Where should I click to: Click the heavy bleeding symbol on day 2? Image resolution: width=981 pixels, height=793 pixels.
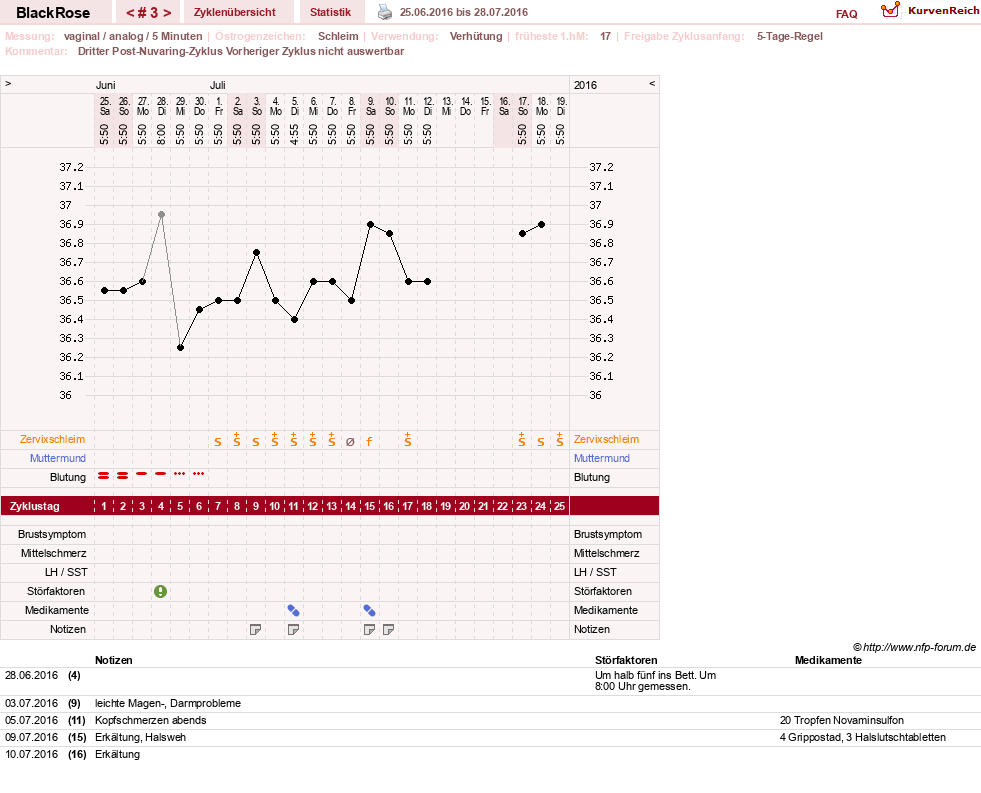tap(123, 476)
